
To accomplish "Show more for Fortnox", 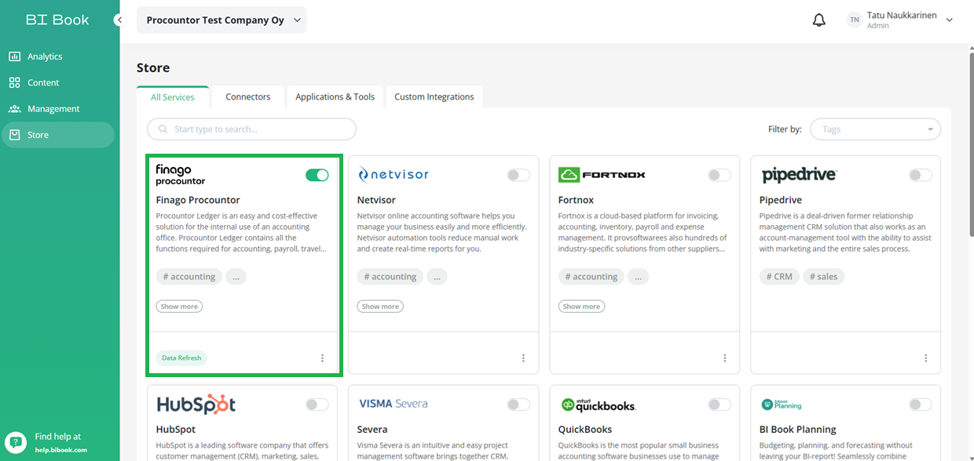I will [x=581, y=306].
